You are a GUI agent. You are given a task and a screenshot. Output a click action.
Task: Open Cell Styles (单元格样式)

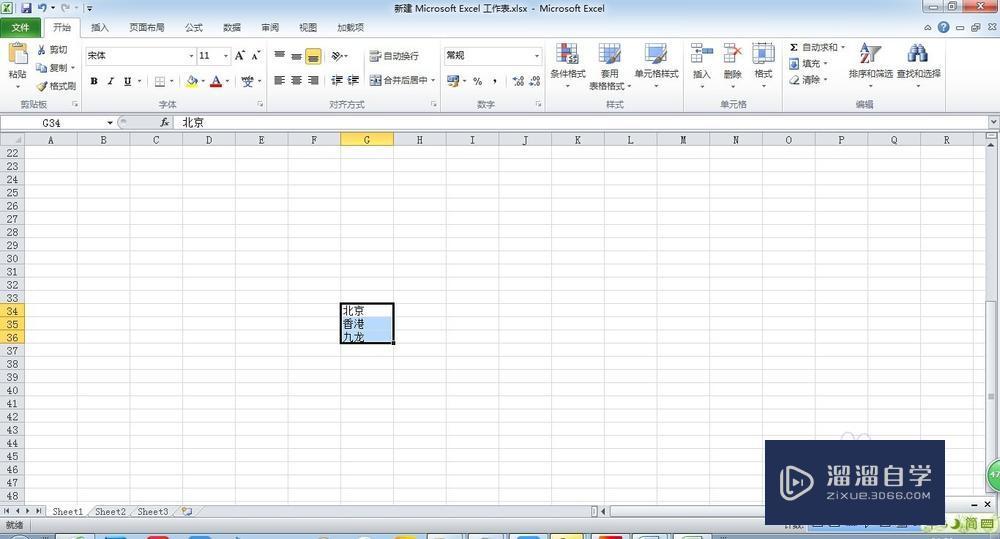[x=656, y=64]
